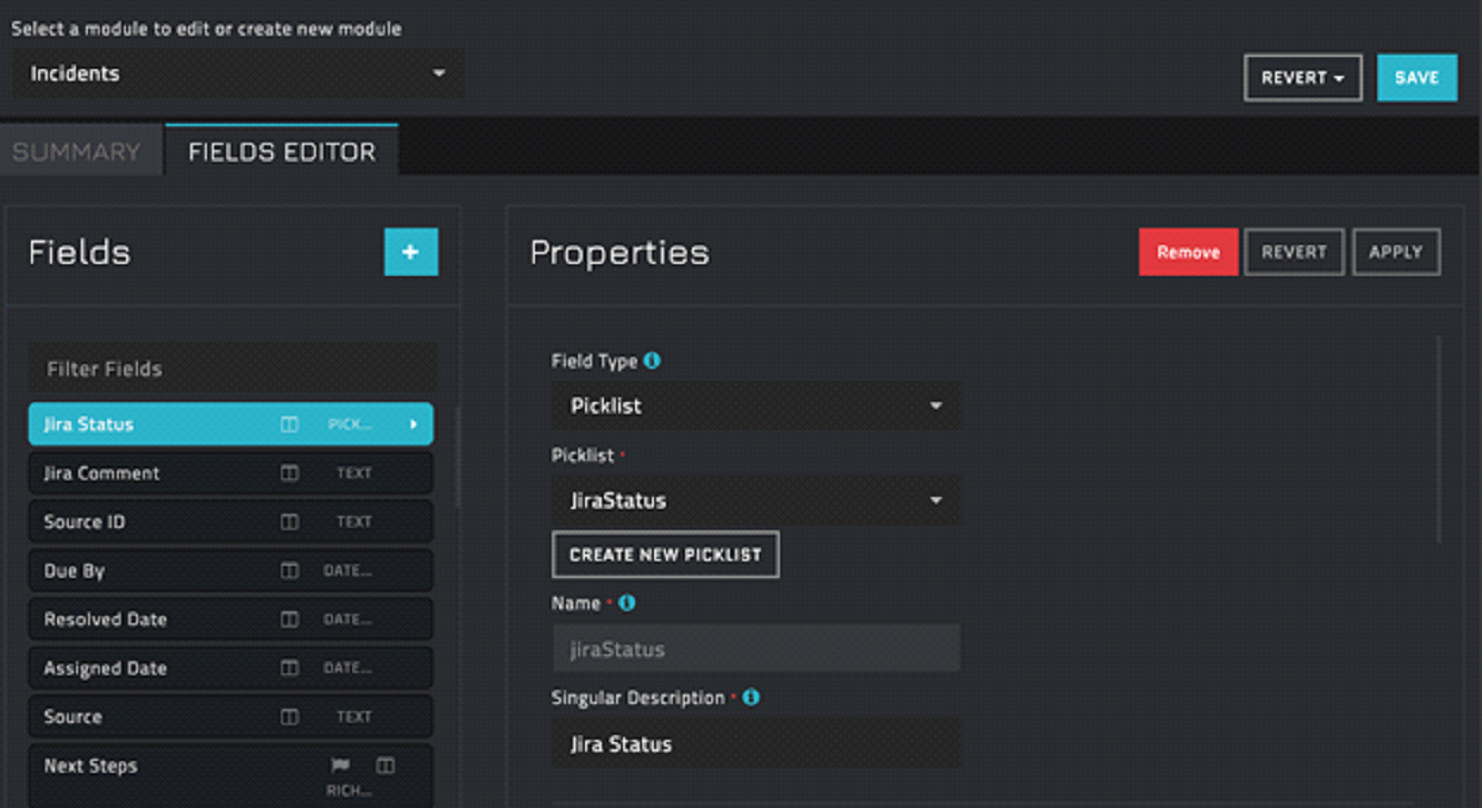Image resolution: width=1482 pixels, height=808 pixels.
Task: Select the Fields Editor tab
Action: tap(282, 152)
